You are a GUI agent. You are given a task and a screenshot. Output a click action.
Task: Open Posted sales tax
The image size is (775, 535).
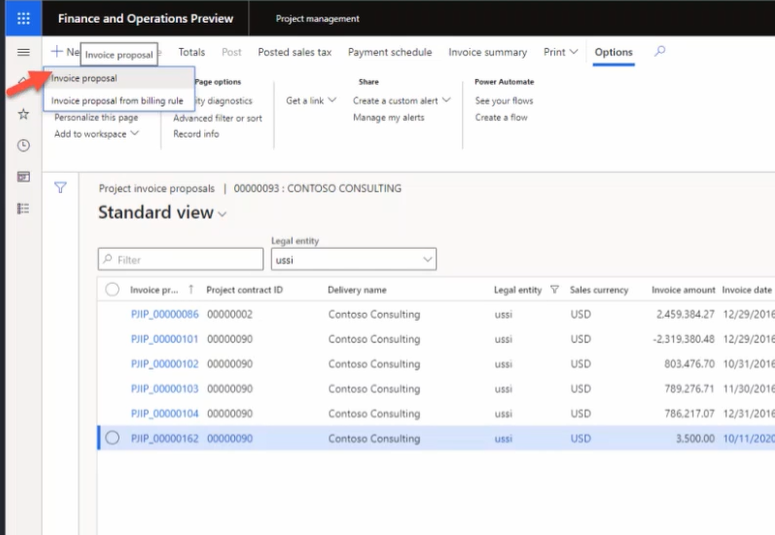[295, 52]
